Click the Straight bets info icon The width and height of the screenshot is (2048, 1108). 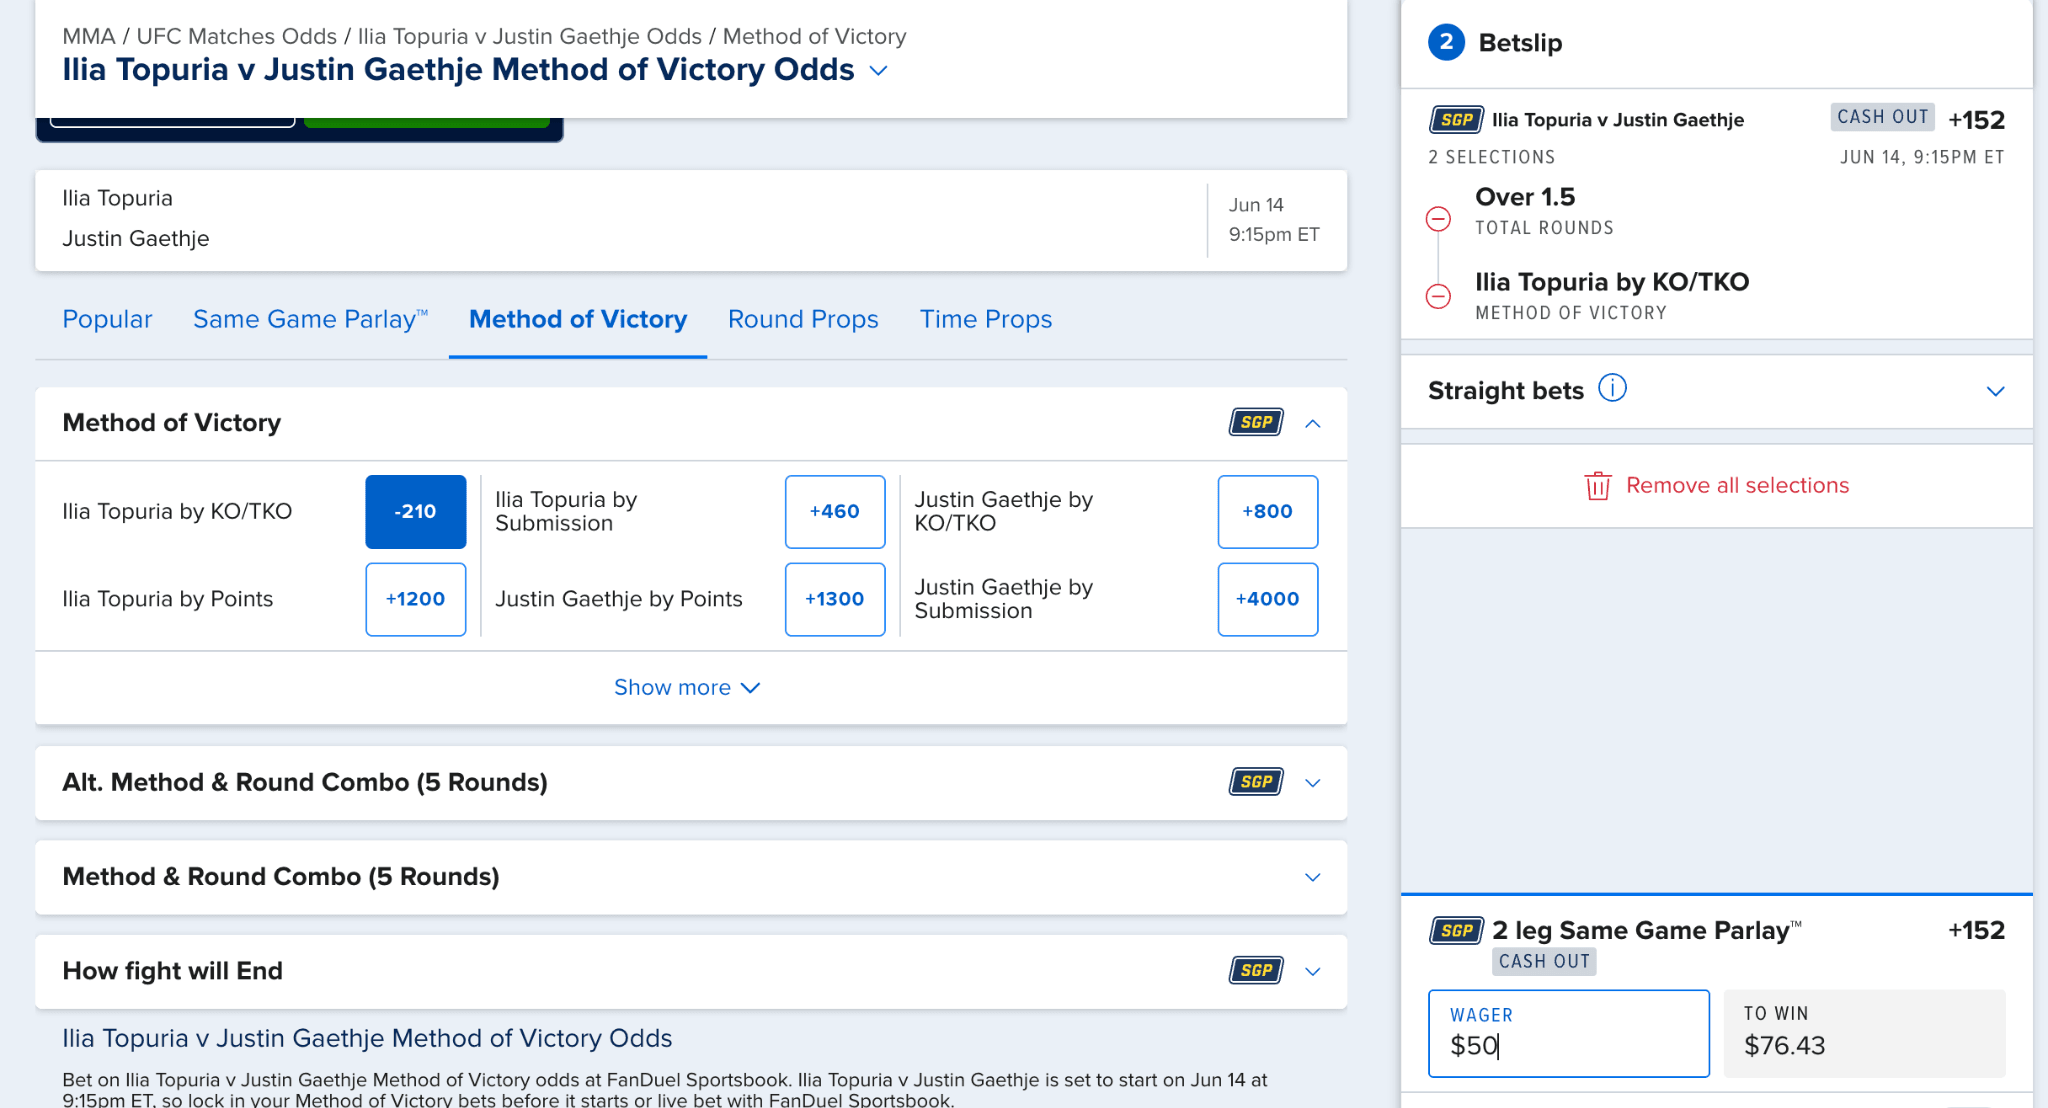click(x=1612, y=388)
